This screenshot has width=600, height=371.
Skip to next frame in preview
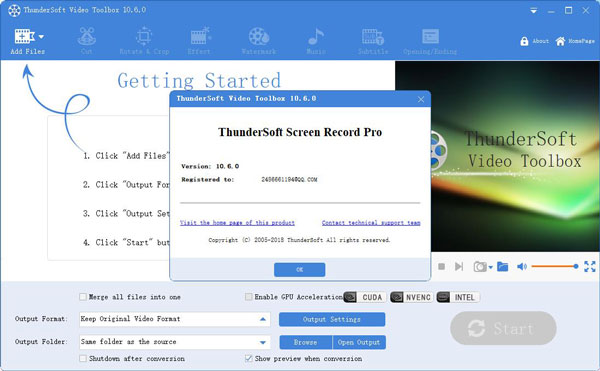point(459,266)
